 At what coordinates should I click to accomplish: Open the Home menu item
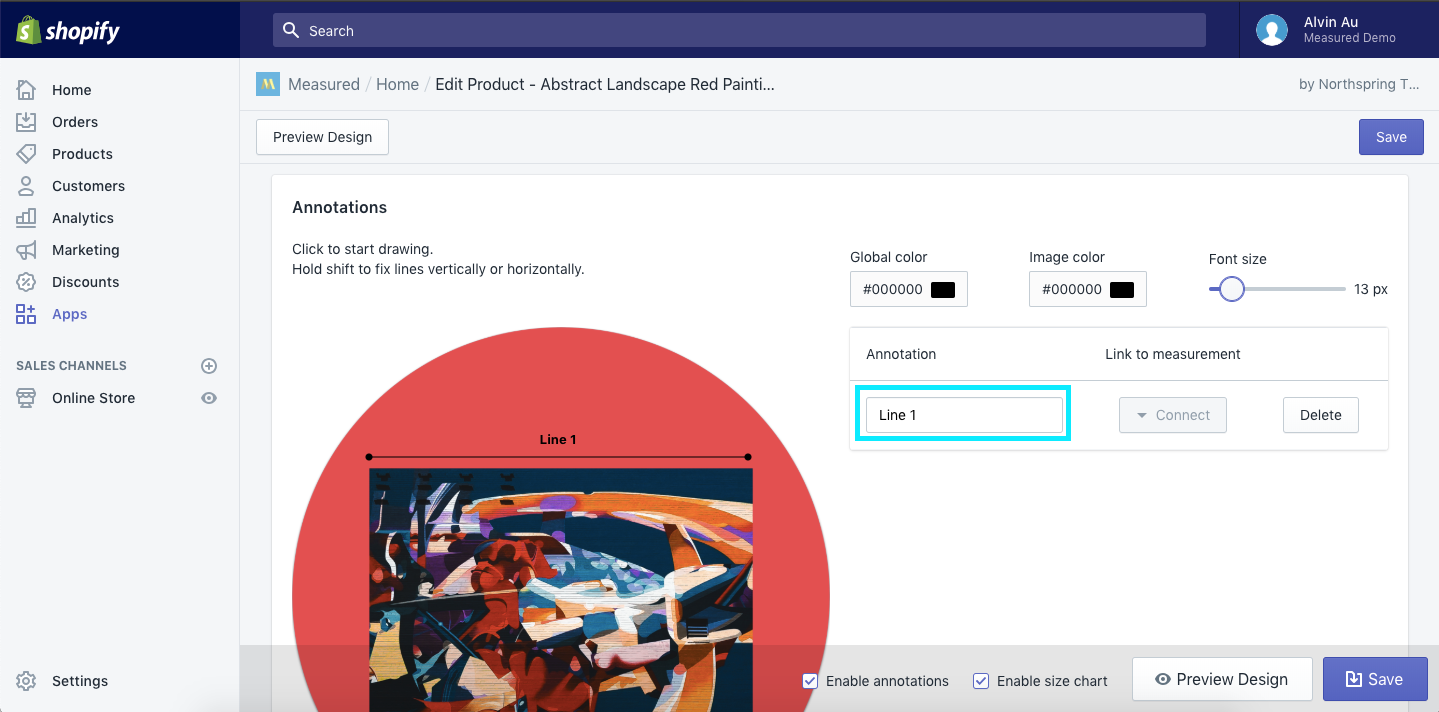pos(72,90)
